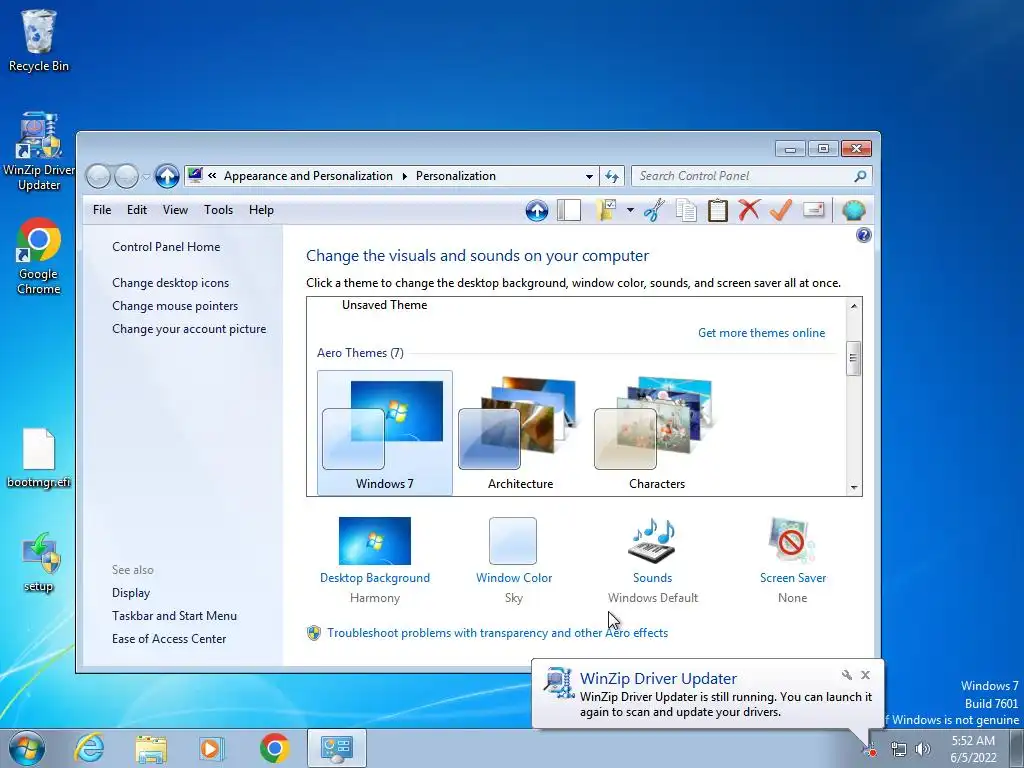Open the Help menu
Screen dimensions: 1024x768
click(x=261, y=210)
